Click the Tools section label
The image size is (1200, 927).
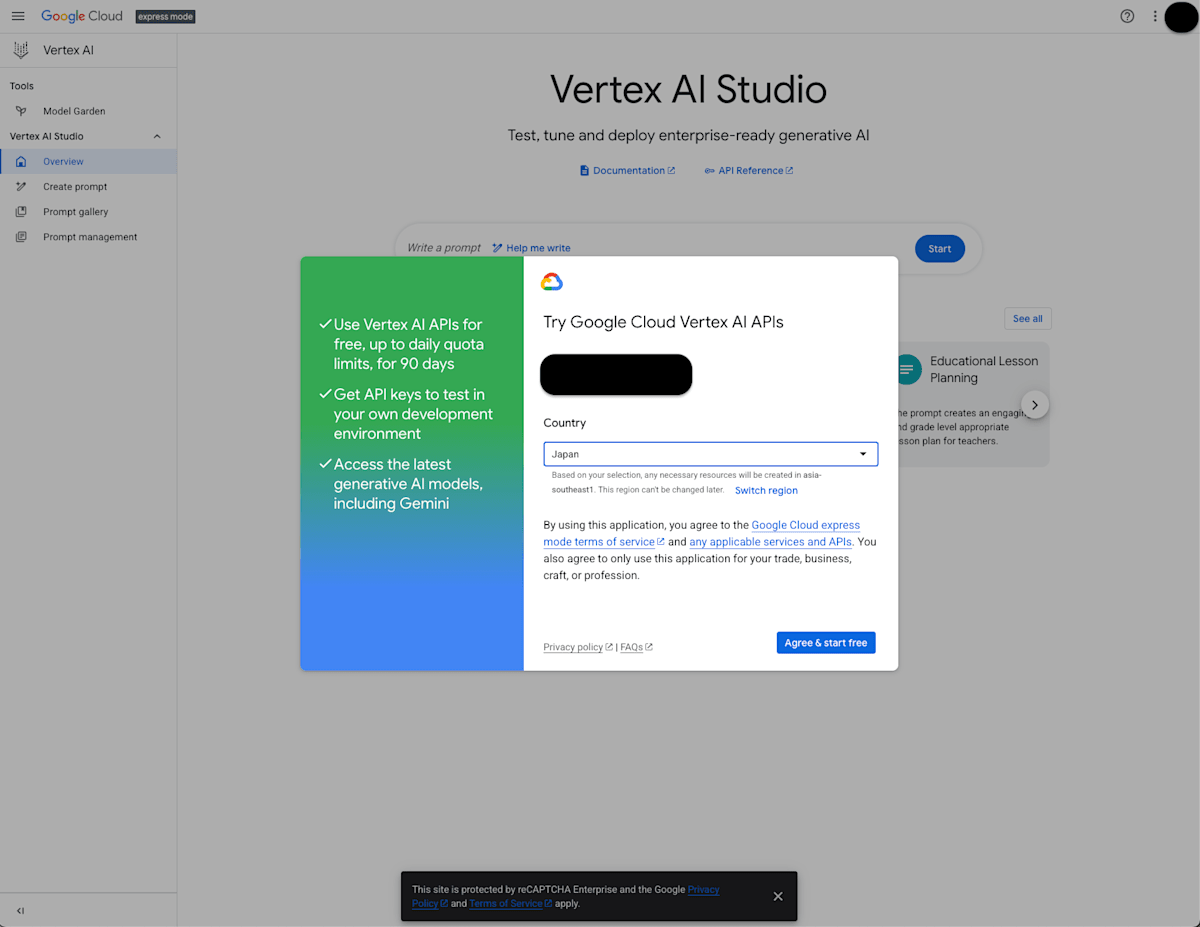point(22,86)
